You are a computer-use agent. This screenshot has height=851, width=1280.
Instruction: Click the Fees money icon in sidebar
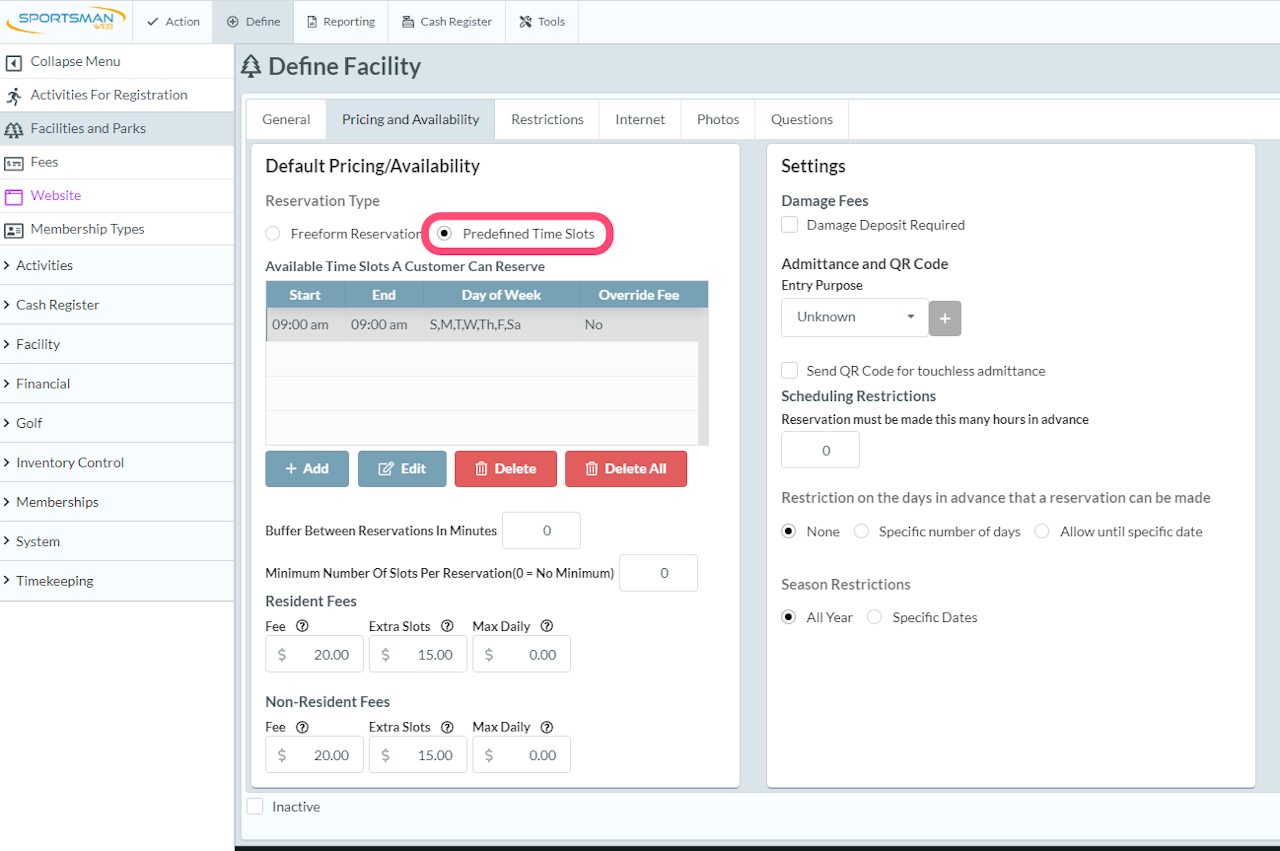14,163
